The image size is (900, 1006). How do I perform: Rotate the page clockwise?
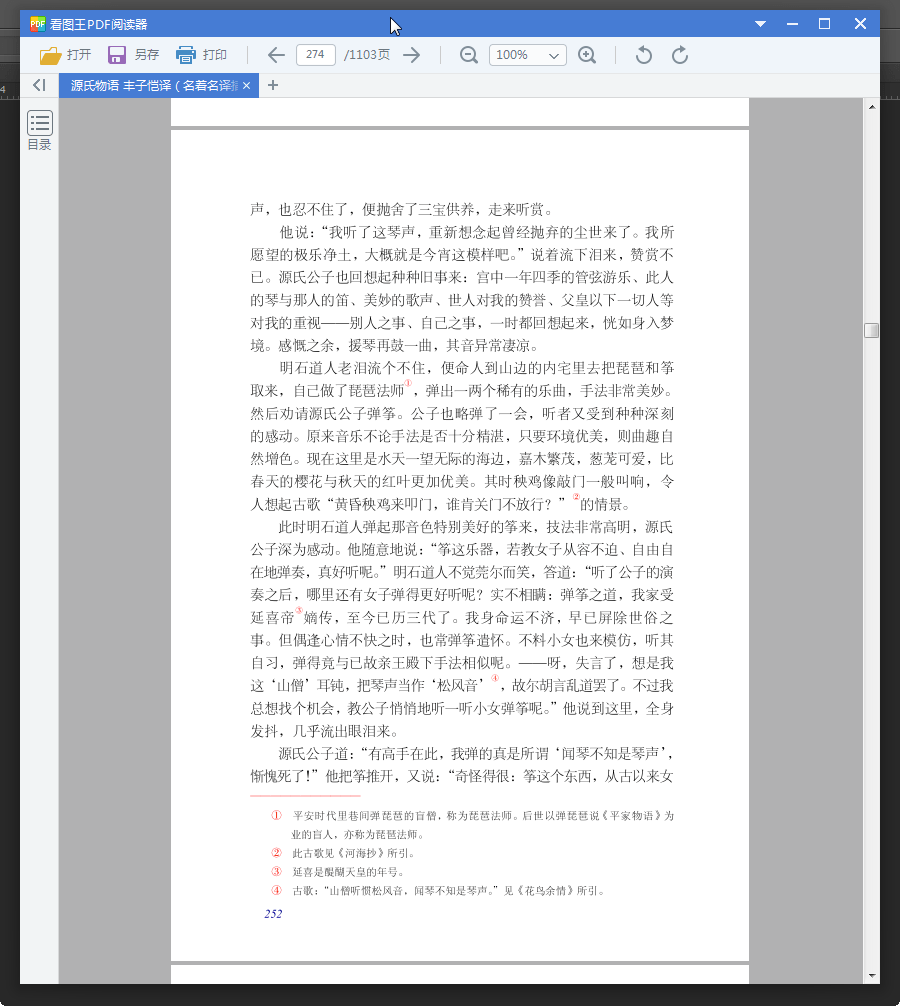[x=681, y=55]
